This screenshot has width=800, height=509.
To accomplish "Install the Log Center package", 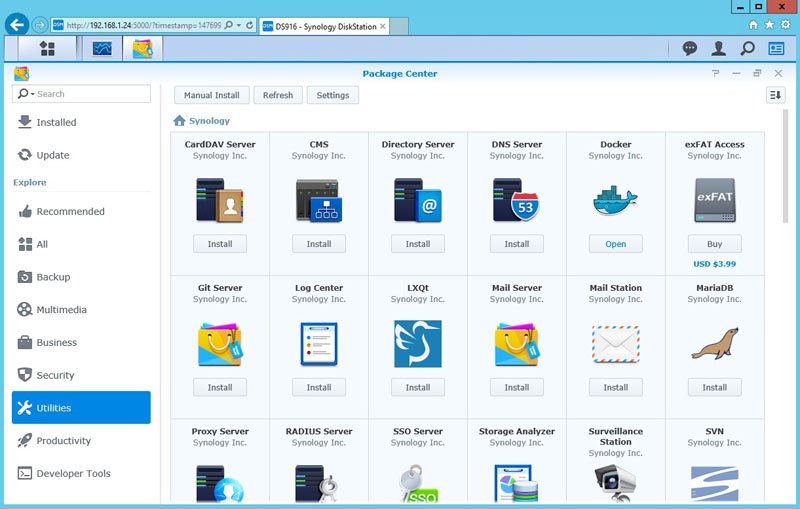I will 319,388.
